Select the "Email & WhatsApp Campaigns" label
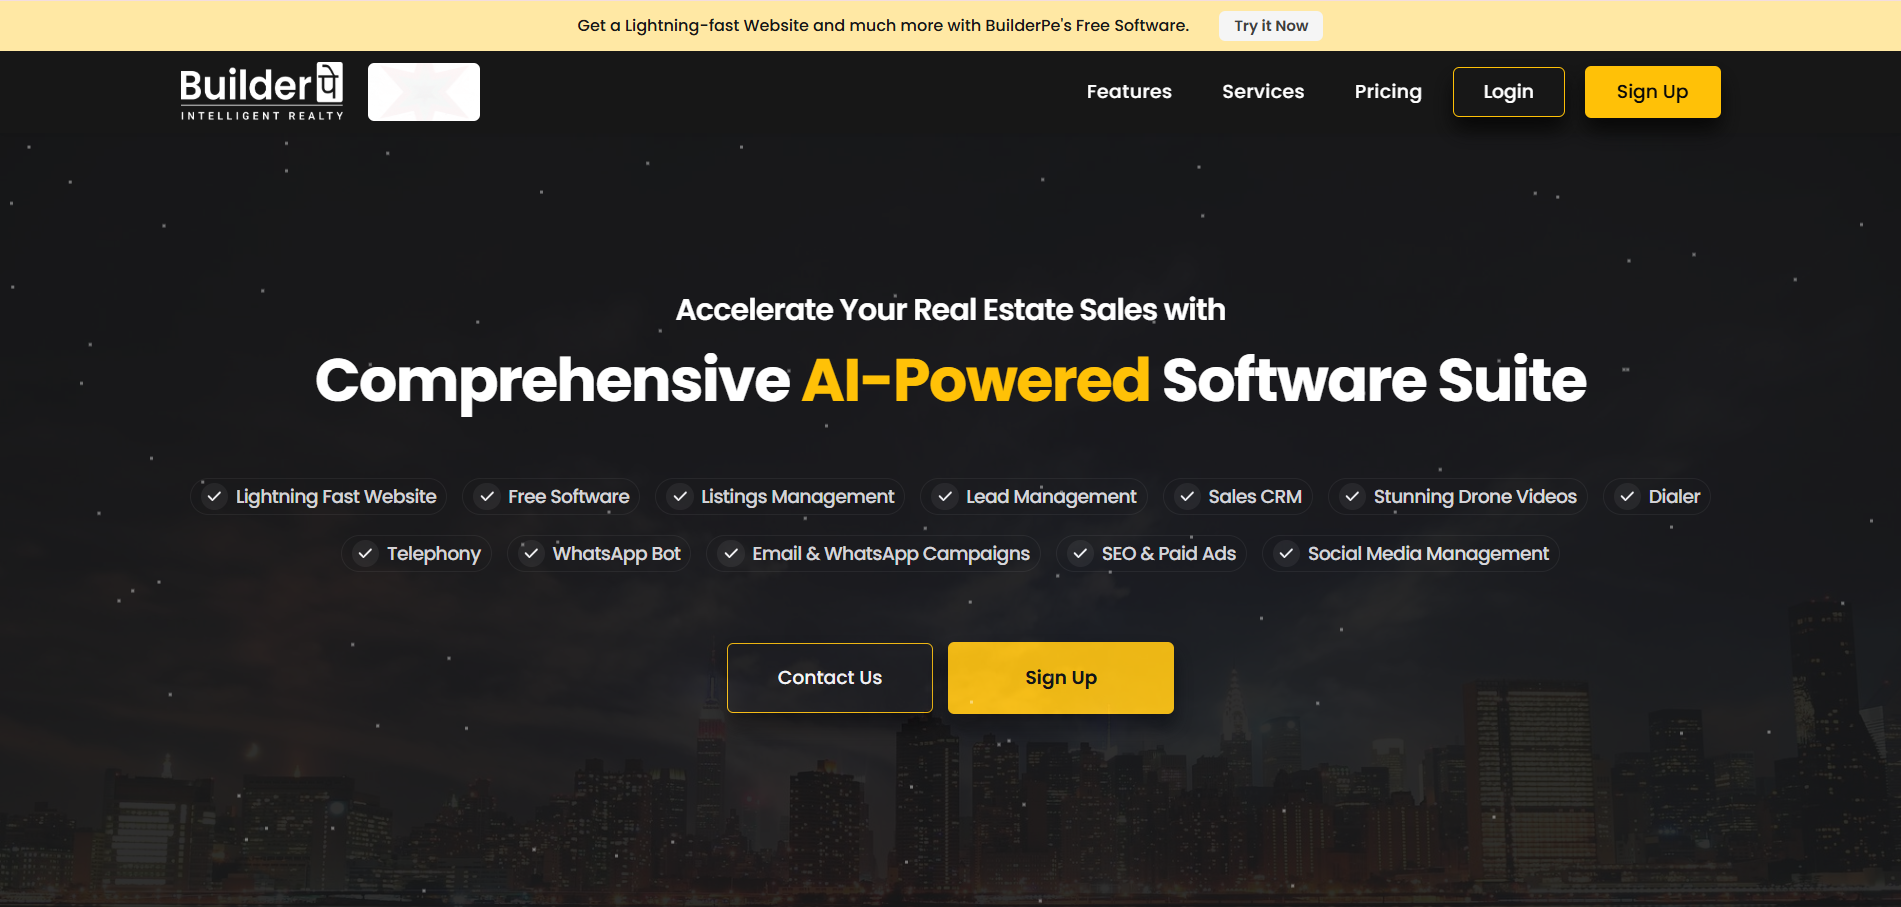This screenshot has height=907, width=1901. [891, 554]
